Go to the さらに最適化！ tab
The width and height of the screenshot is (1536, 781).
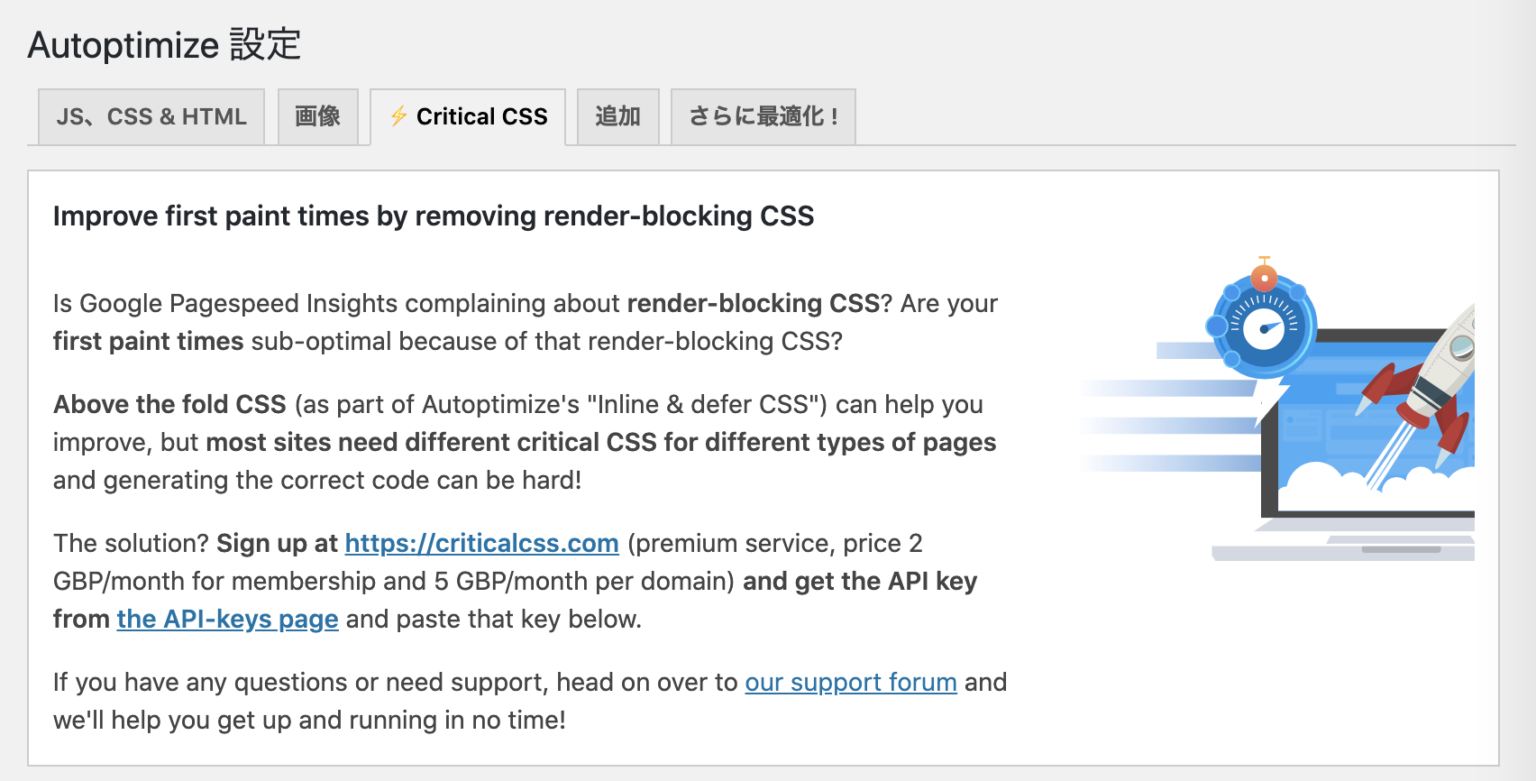[763, 117]
